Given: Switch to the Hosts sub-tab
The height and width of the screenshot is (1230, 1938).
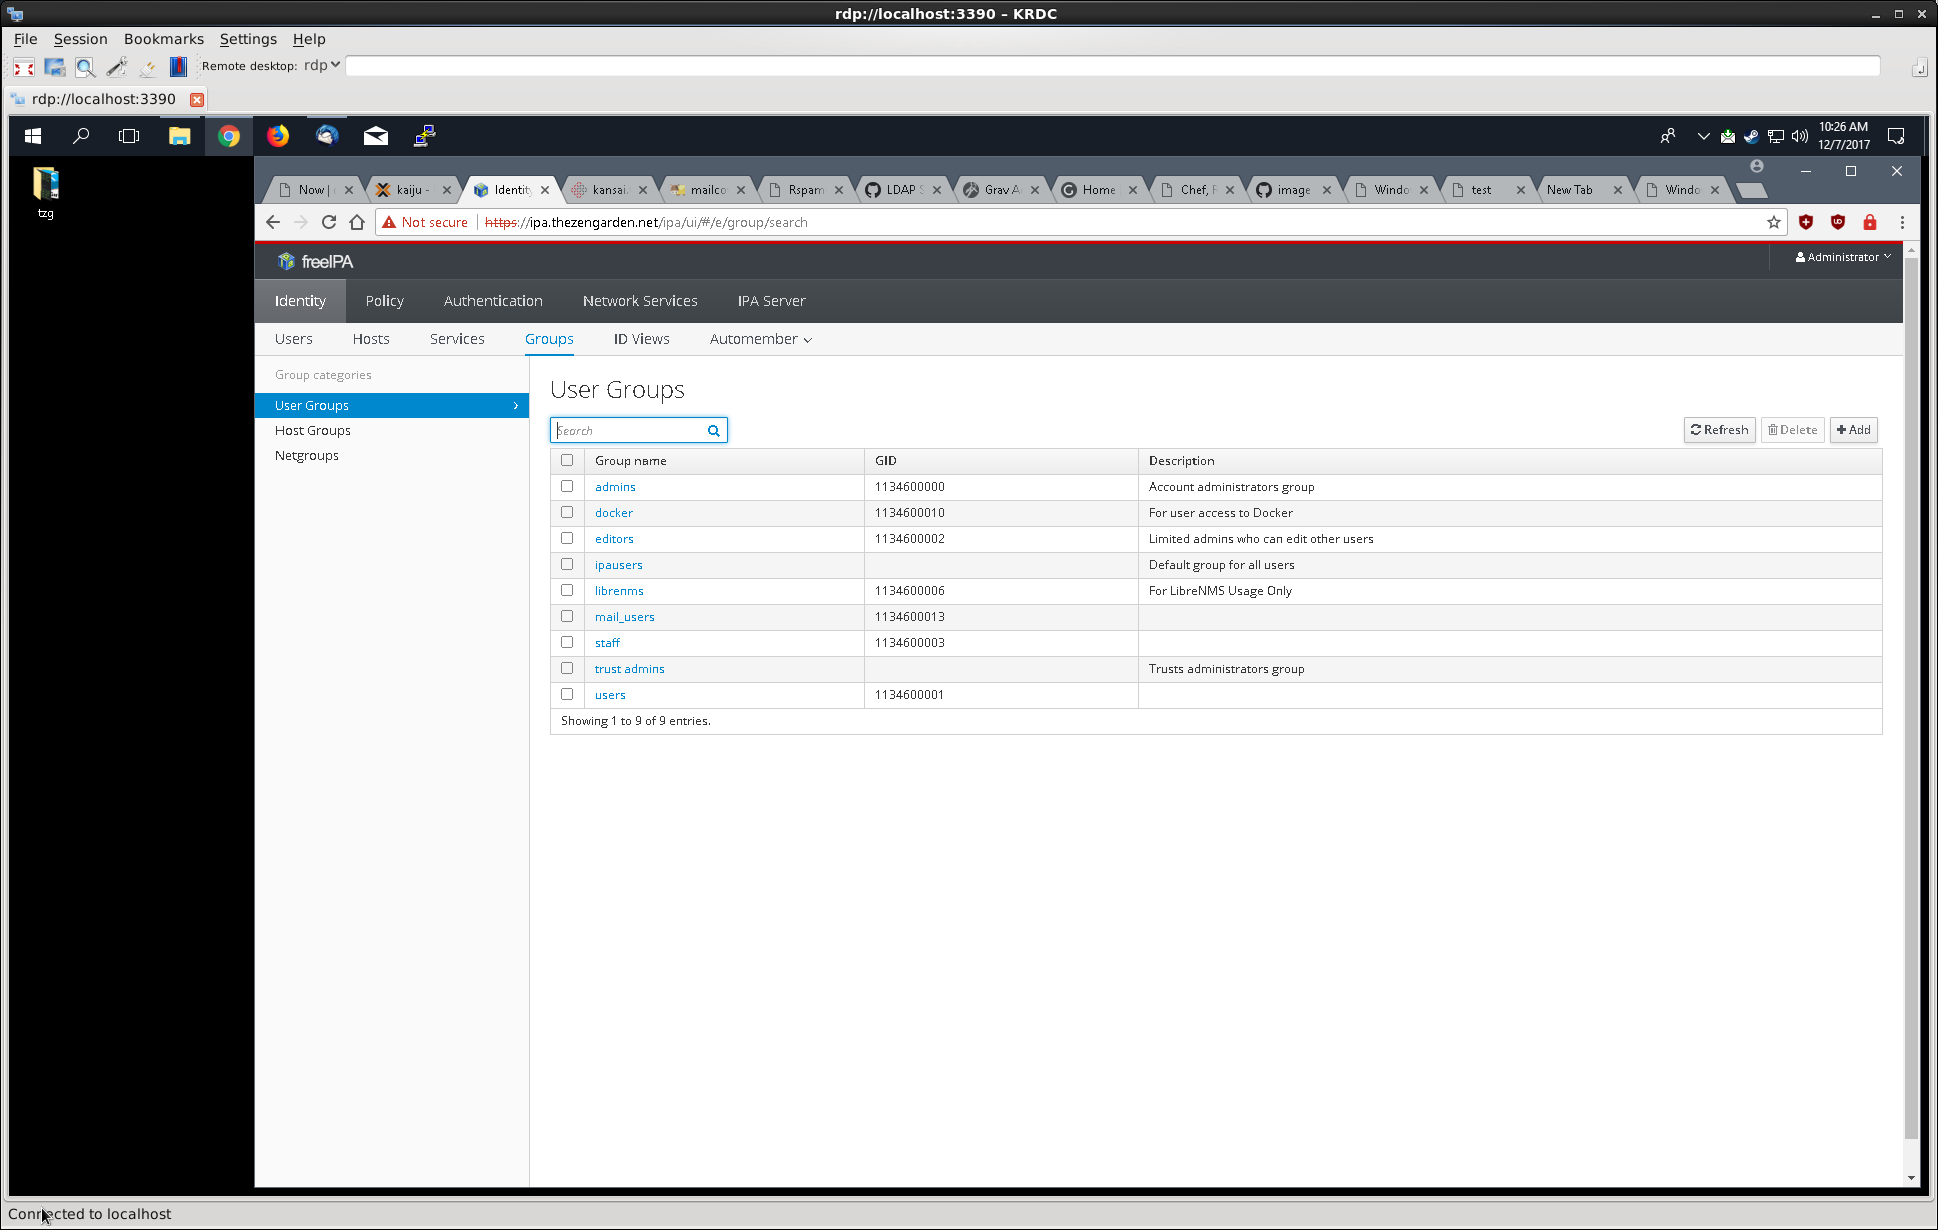Looking at the screenshot, I should point(371,339).
